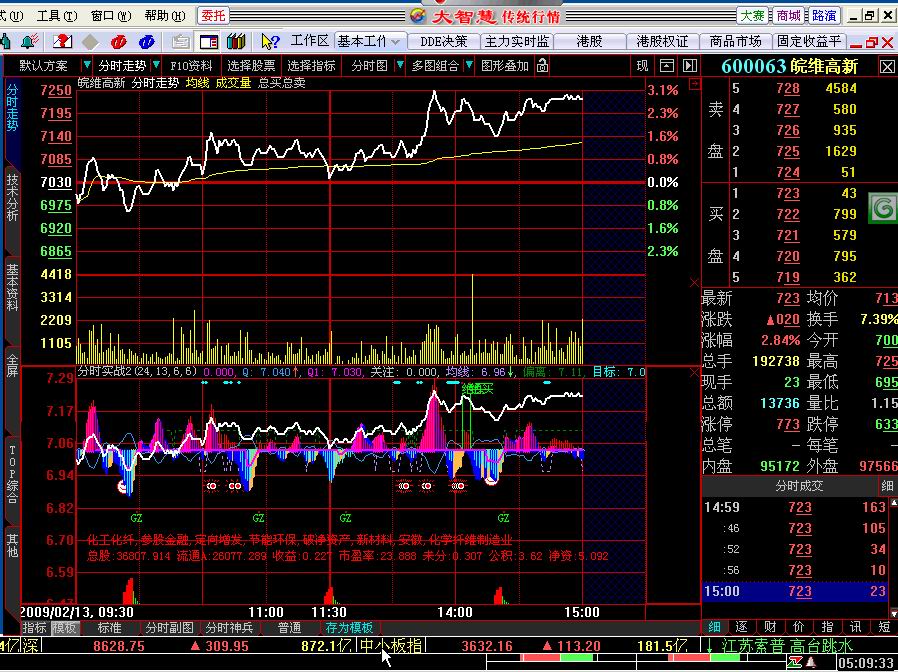
Task: Click the 现 button
Action: 643,66
